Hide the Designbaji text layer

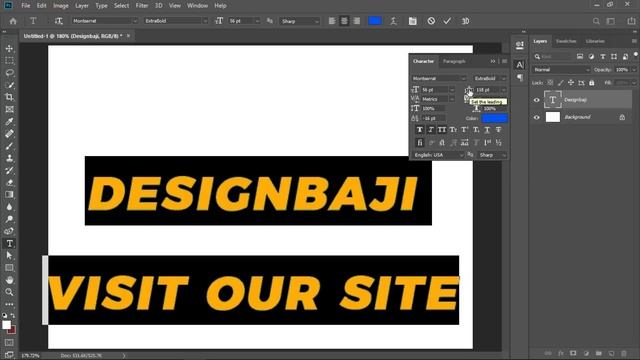[x=536, y=100]
